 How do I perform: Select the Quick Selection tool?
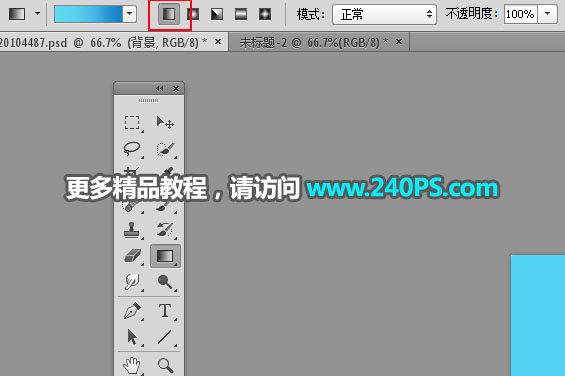pos(165,149)
